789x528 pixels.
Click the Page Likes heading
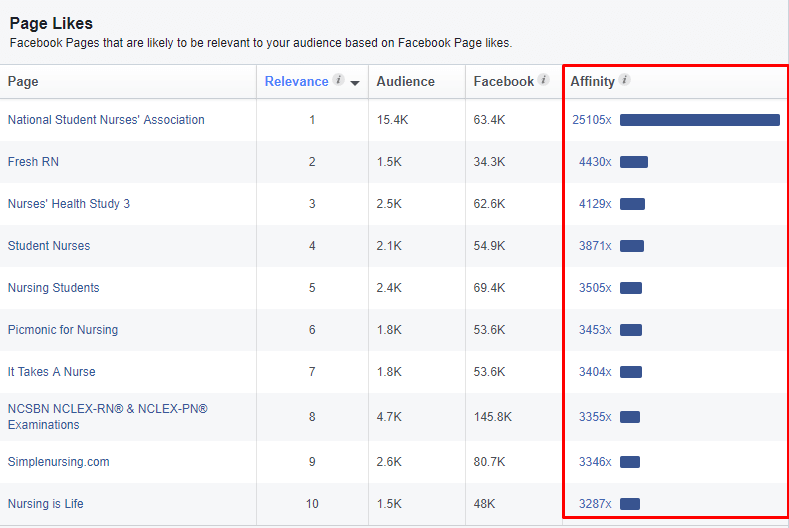[x=51, y=23]
